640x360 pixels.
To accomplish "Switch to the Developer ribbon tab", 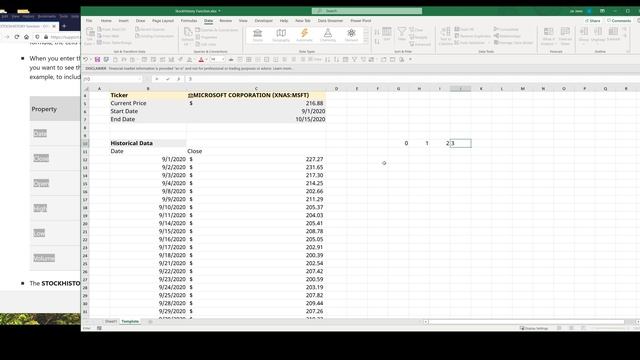I will click(x=264, y=20).
